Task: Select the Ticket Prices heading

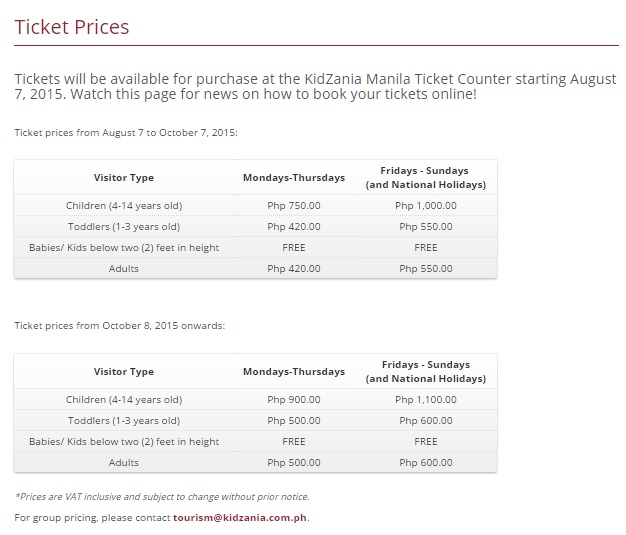Action: coord(72,27)
